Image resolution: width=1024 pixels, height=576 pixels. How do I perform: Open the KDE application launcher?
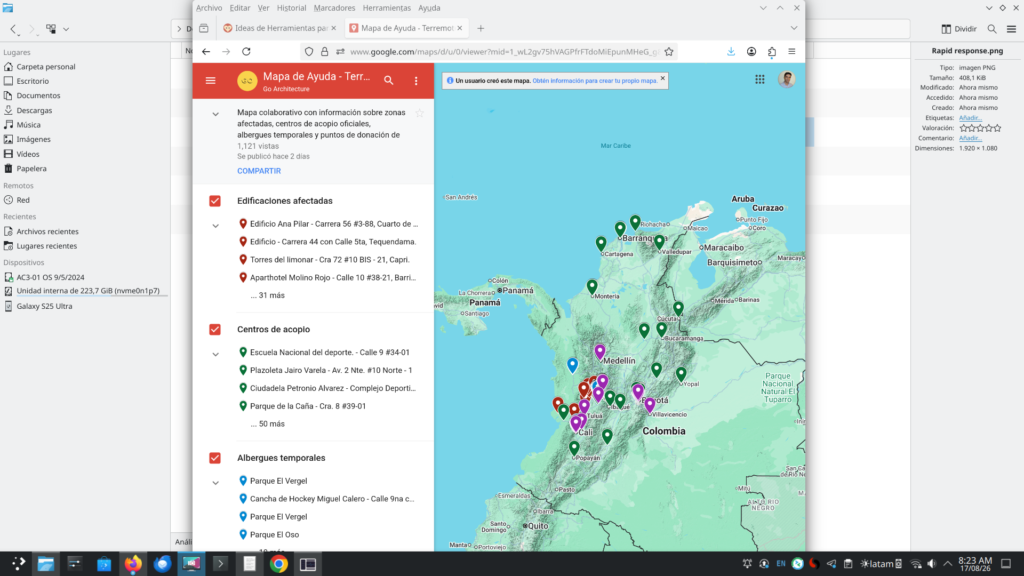coord(18,564)
